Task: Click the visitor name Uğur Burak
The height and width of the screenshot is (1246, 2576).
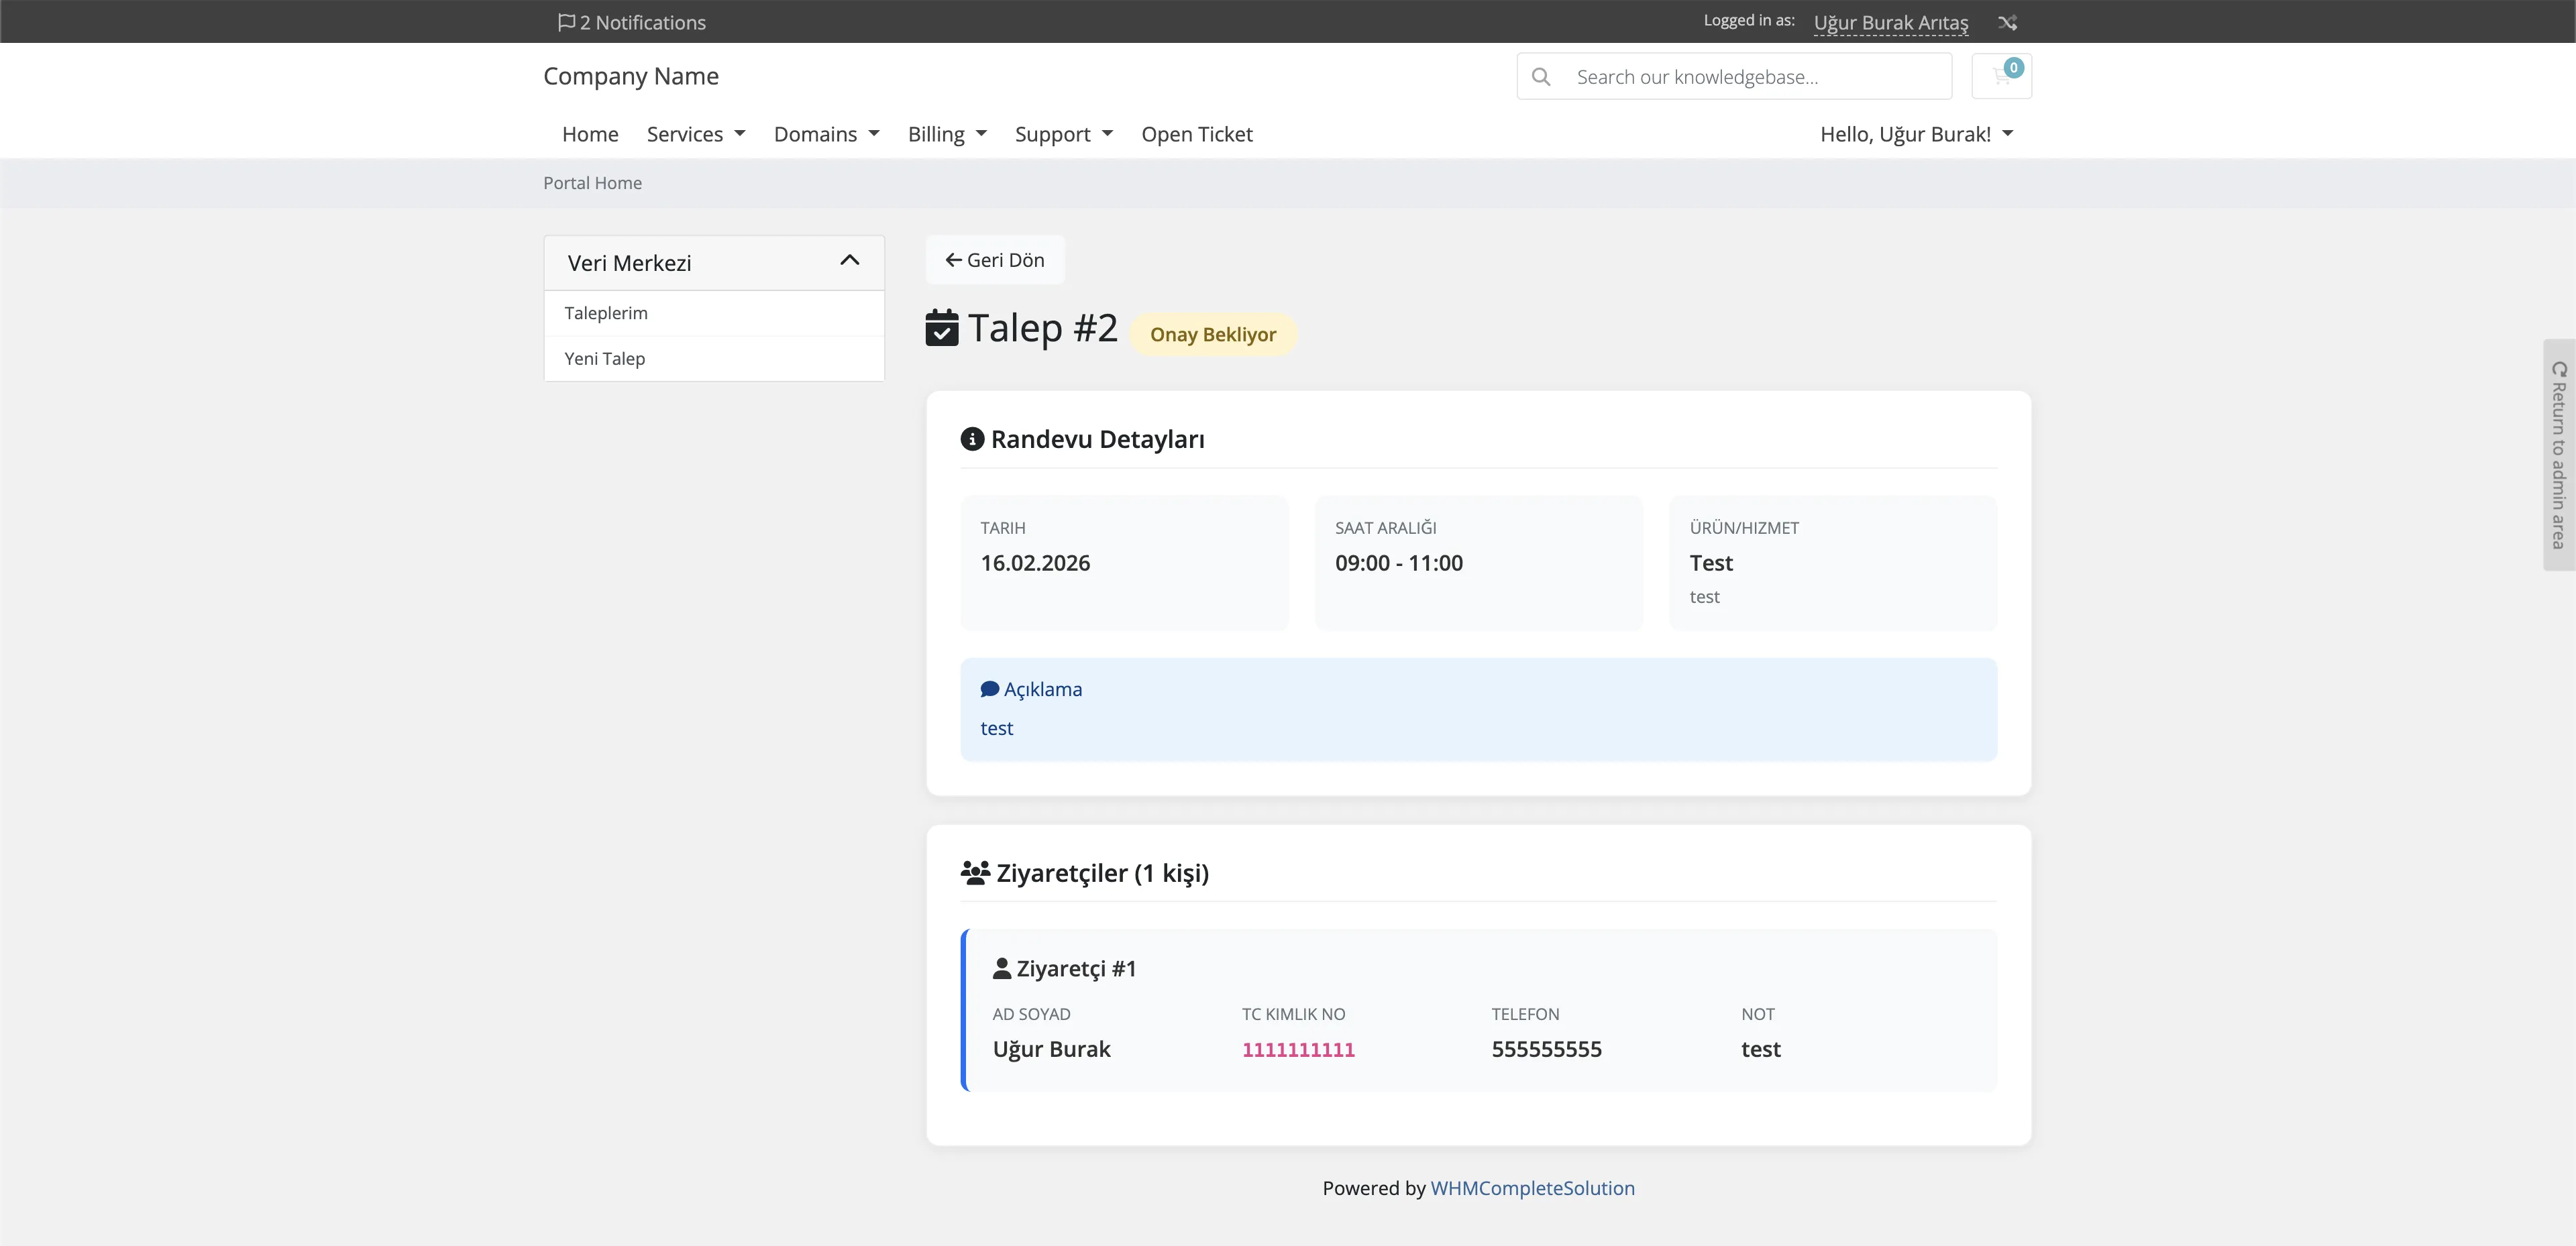Action: [x=1051, y=1049]
